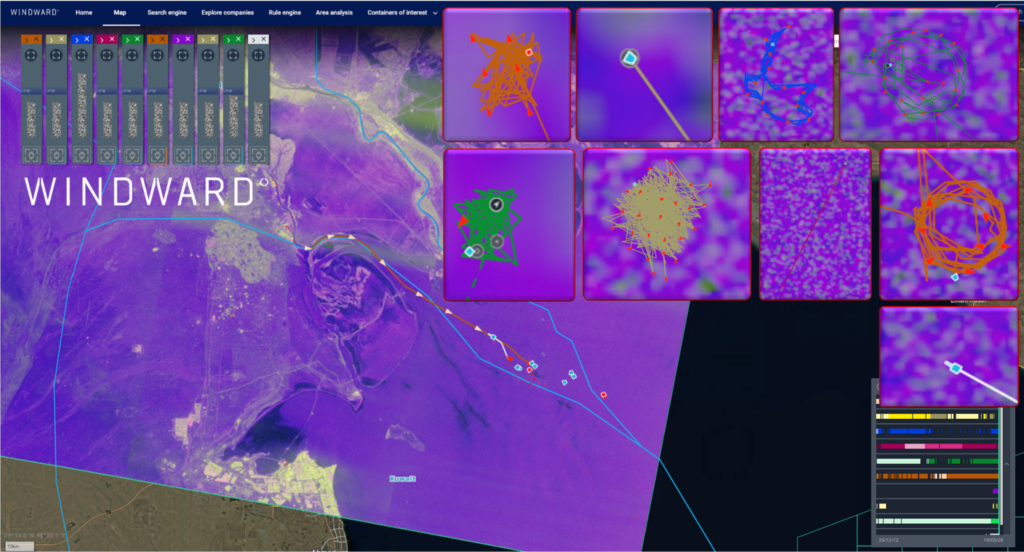Click the orange activity row in timeline
1024x552 pixels.
937,476
